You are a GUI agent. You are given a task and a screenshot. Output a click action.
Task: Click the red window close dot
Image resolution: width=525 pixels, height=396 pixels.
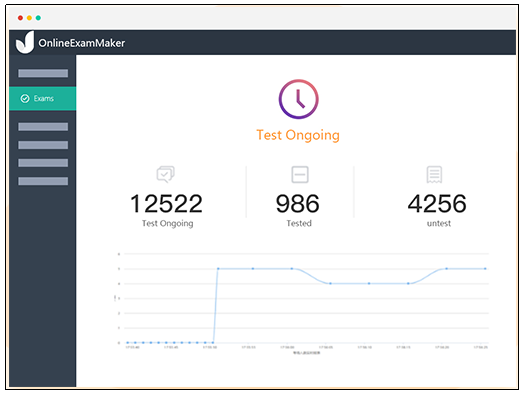[20, 18]
